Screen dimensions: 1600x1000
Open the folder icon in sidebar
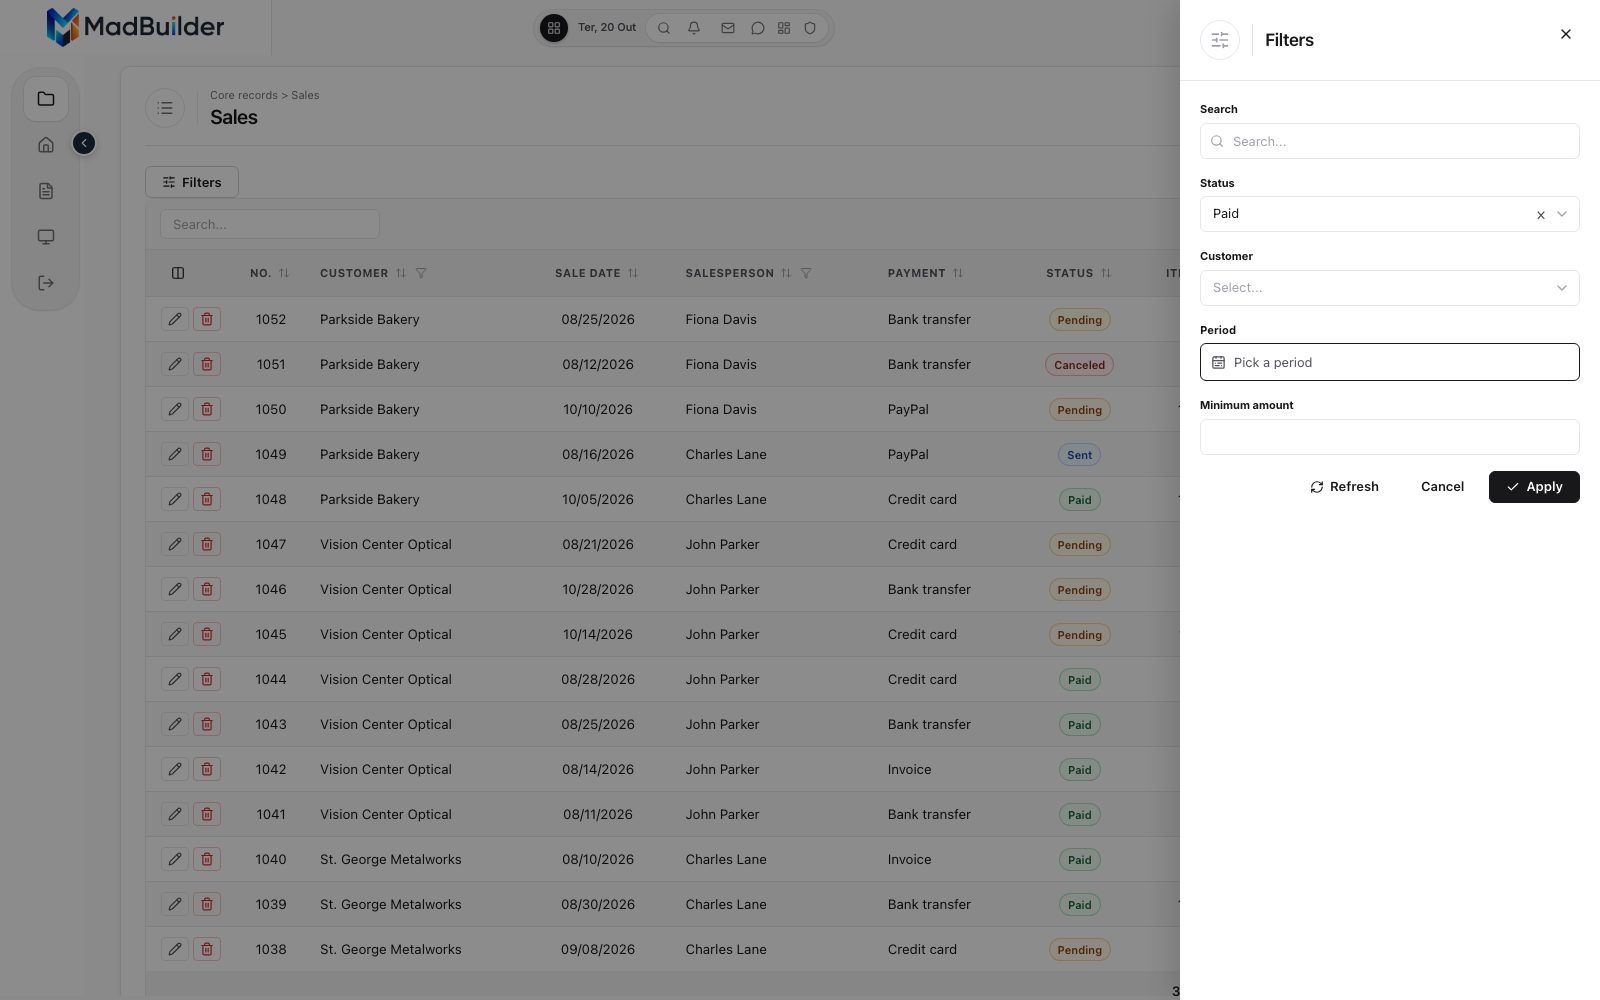point(46,99)
